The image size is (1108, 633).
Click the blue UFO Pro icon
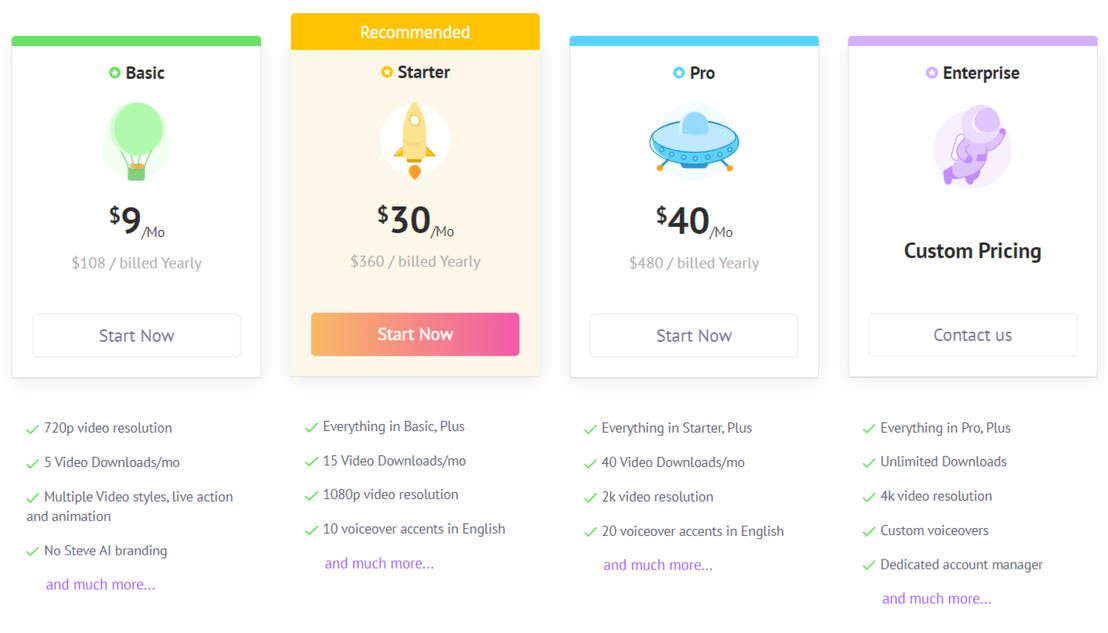(x=693, y=143)
